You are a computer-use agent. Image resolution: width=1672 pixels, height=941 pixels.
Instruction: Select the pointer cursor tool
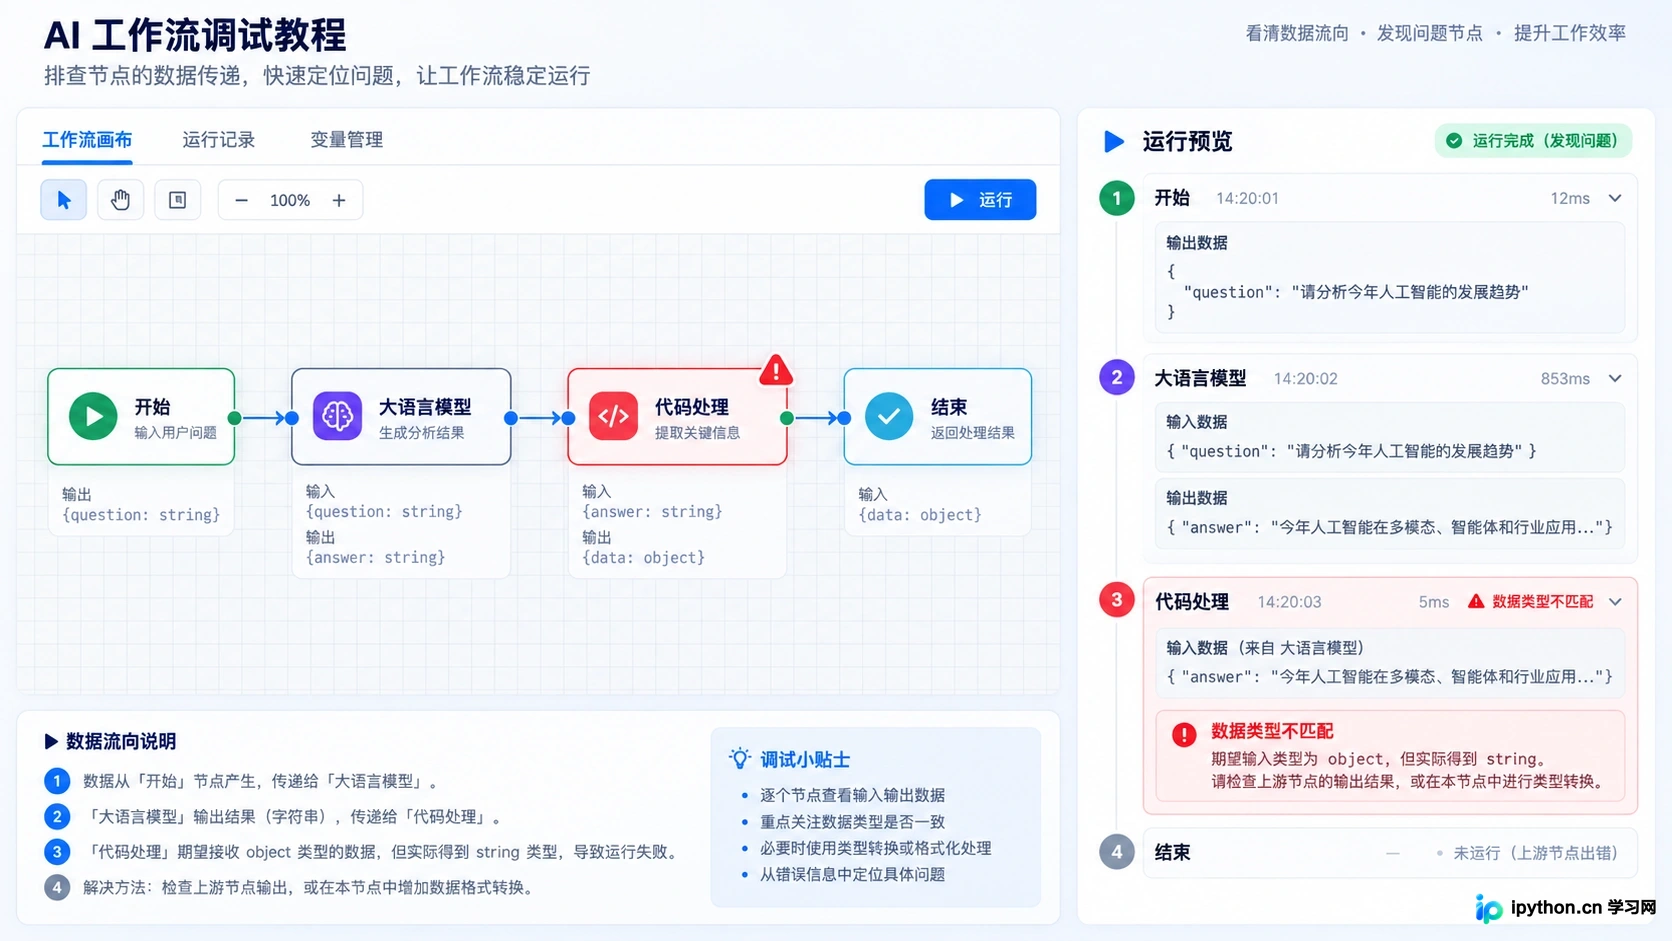pyautogui.click(x=63, y=200)
